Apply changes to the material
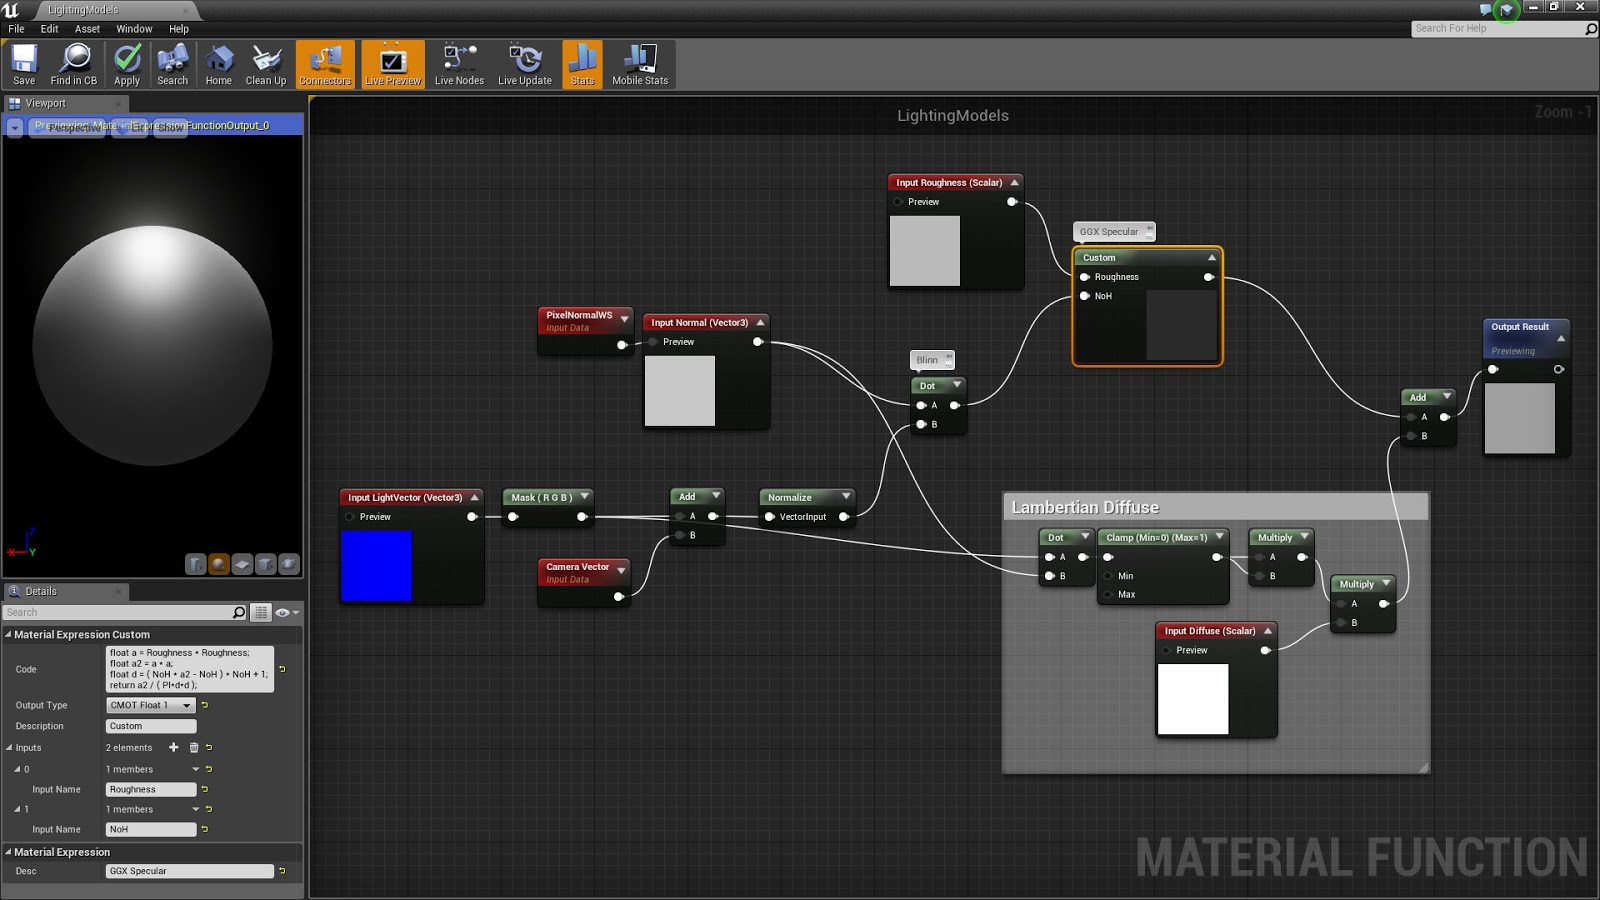 [127, 63]
